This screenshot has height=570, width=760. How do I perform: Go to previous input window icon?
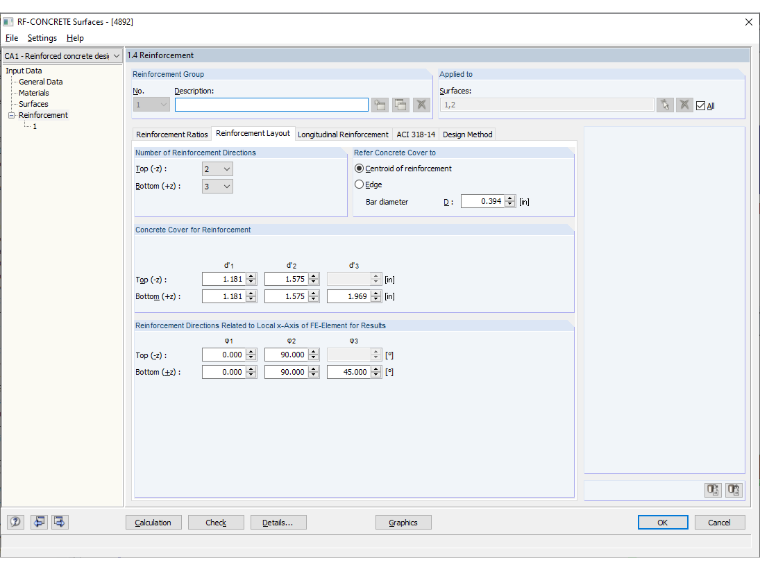39,522
